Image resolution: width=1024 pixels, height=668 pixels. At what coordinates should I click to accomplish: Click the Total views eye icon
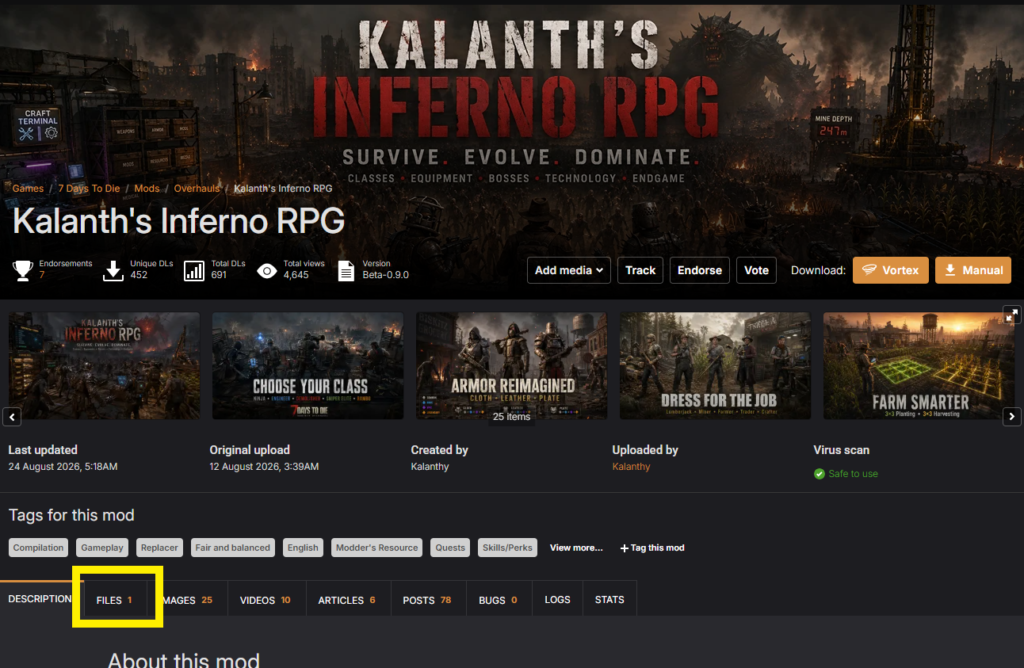tap(266, 270)
